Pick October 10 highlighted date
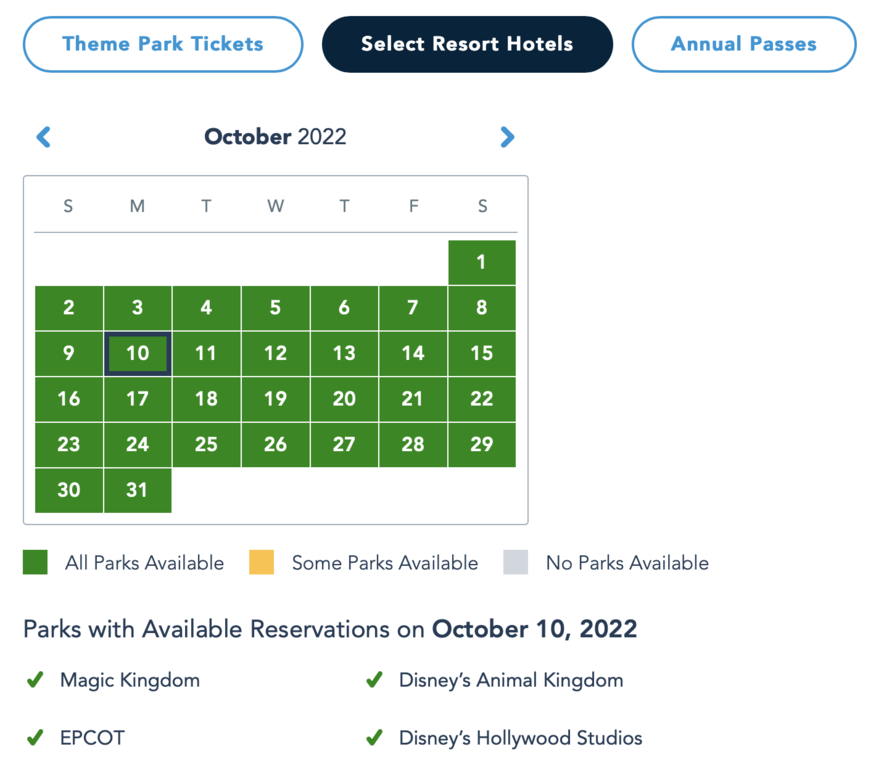 (138, 353)
